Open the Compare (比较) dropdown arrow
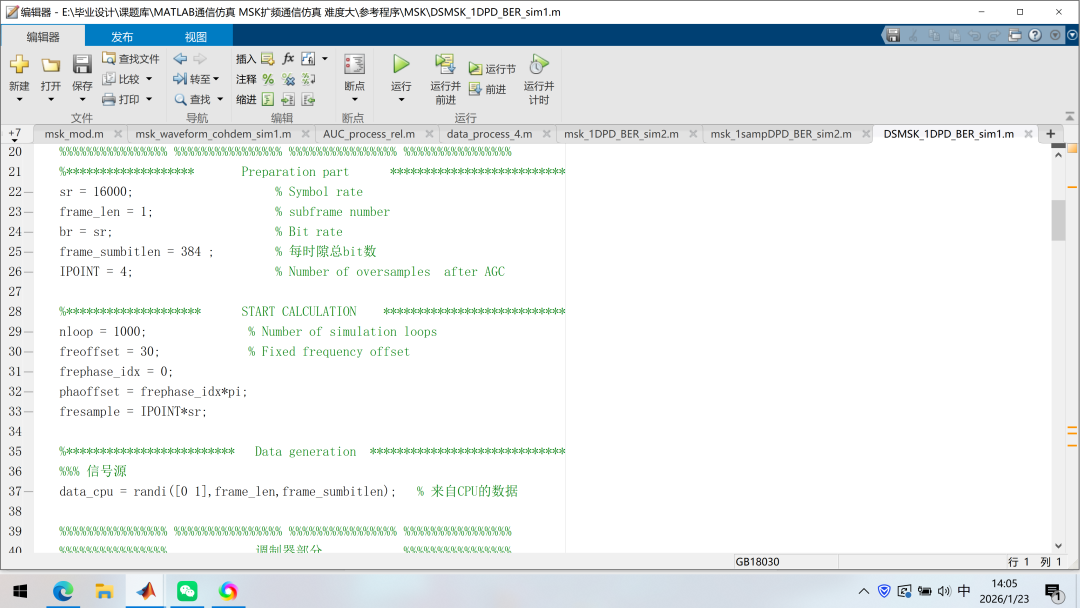1080x608 pixels. [x=149, y=79]
